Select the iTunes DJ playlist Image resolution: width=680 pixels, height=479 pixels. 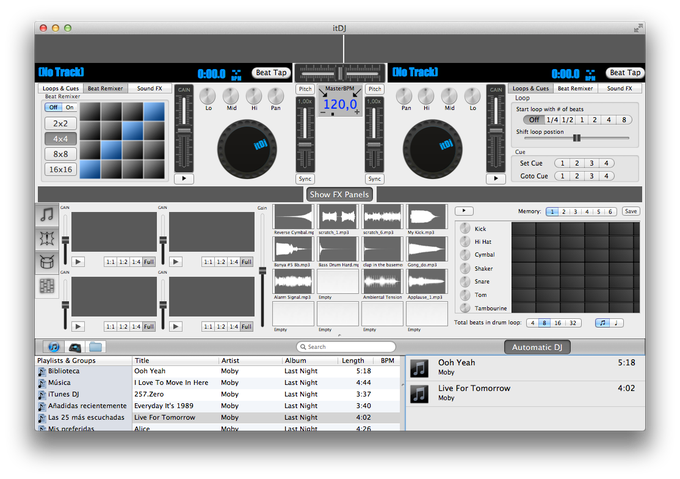tap(83, 394)
